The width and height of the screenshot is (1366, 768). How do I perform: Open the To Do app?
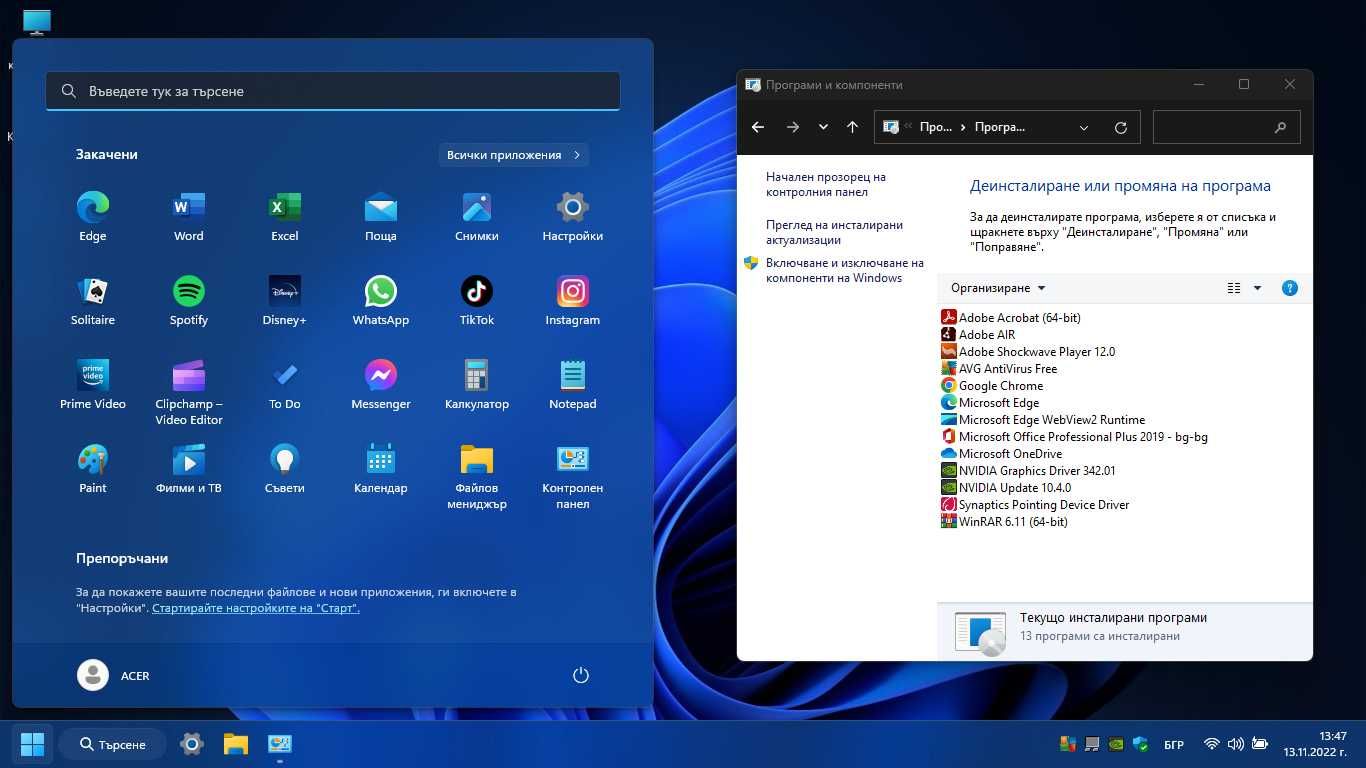pyautogui.click(x=285, y=385)
